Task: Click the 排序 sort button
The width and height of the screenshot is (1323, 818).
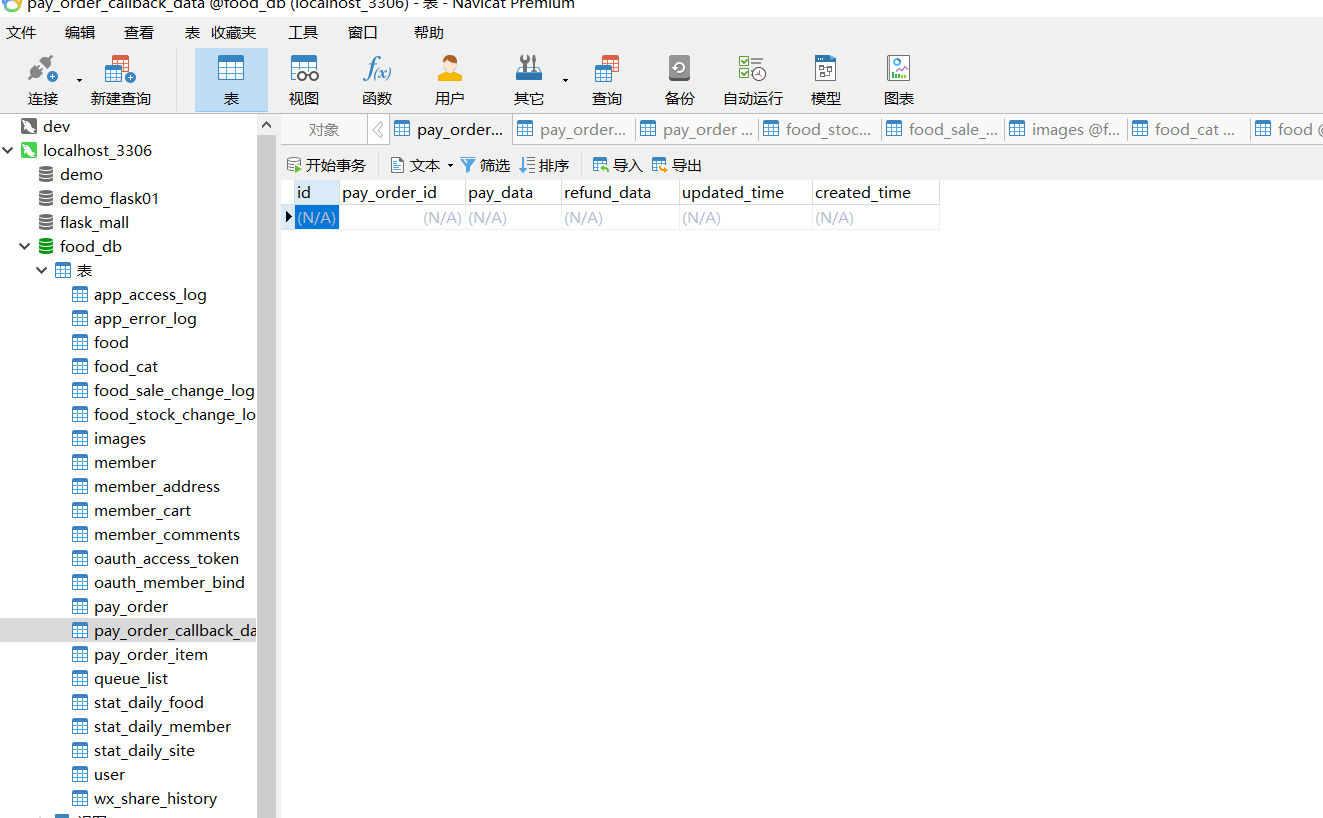Action: 544,165
